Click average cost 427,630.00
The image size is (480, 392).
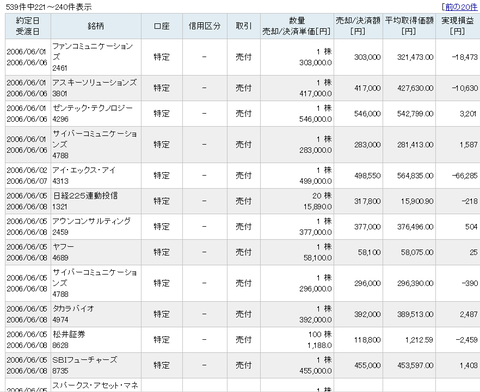click(415, 88)
